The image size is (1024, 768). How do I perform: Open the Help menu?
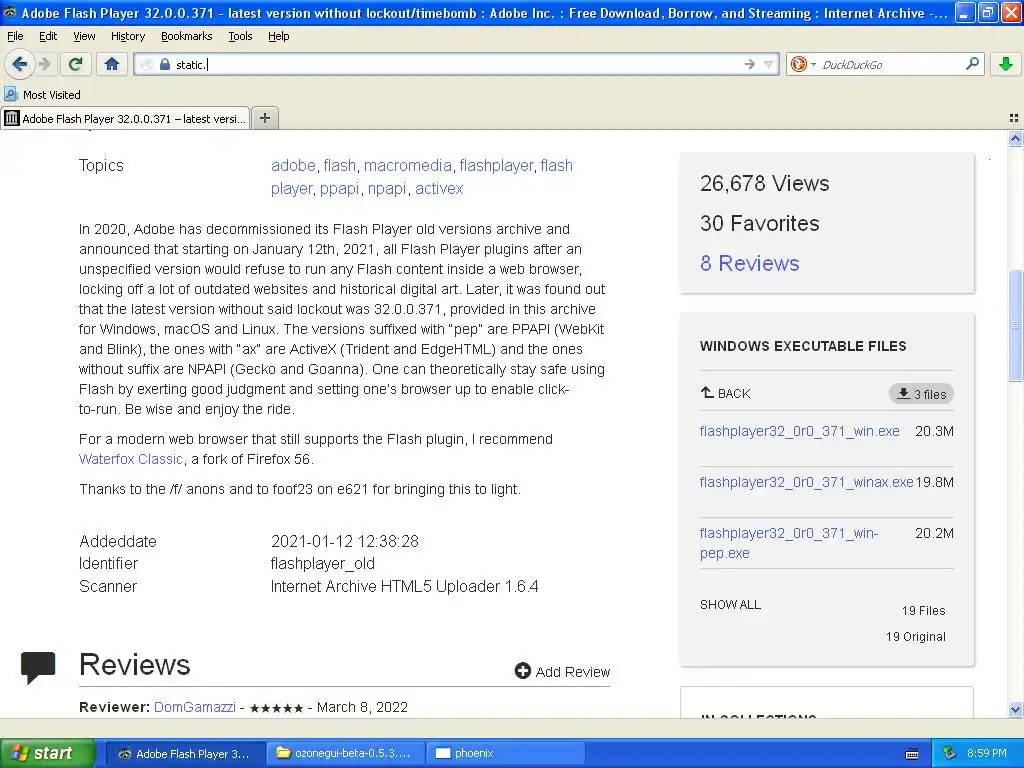coord(278,36)
